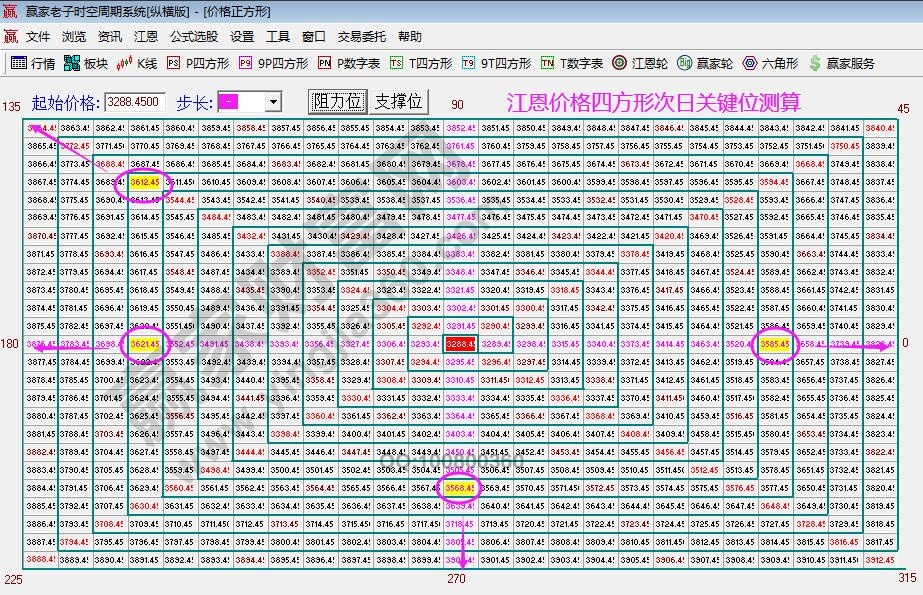Open the 公式选股 menu
923x595 pixels.
193,36
